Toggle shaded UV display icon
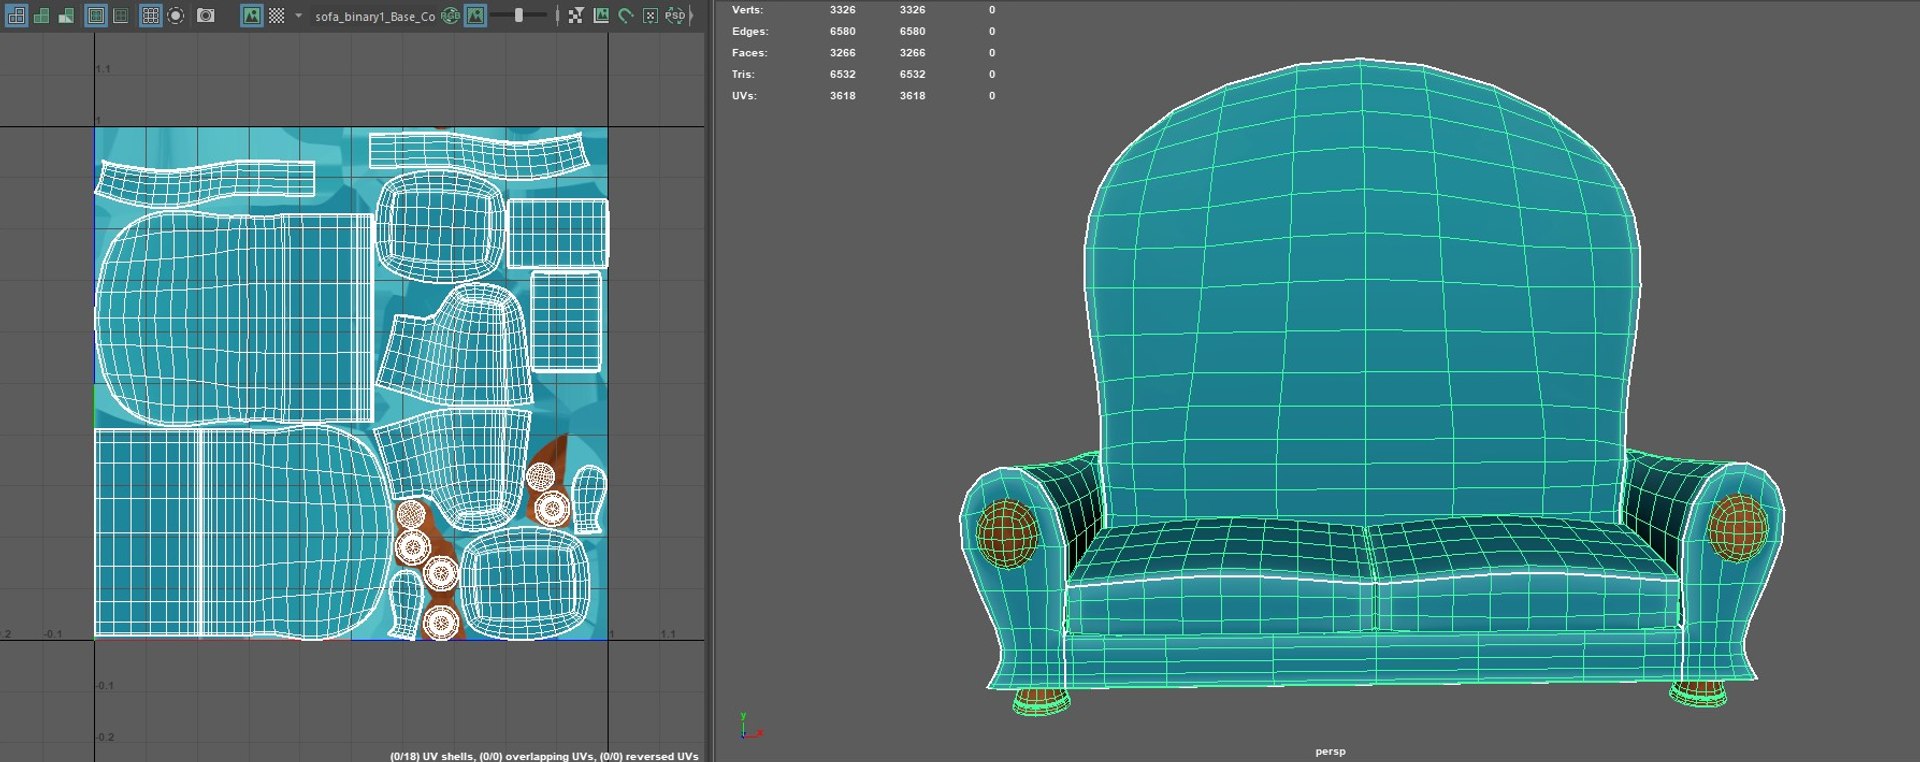 [x=41, y=16]
